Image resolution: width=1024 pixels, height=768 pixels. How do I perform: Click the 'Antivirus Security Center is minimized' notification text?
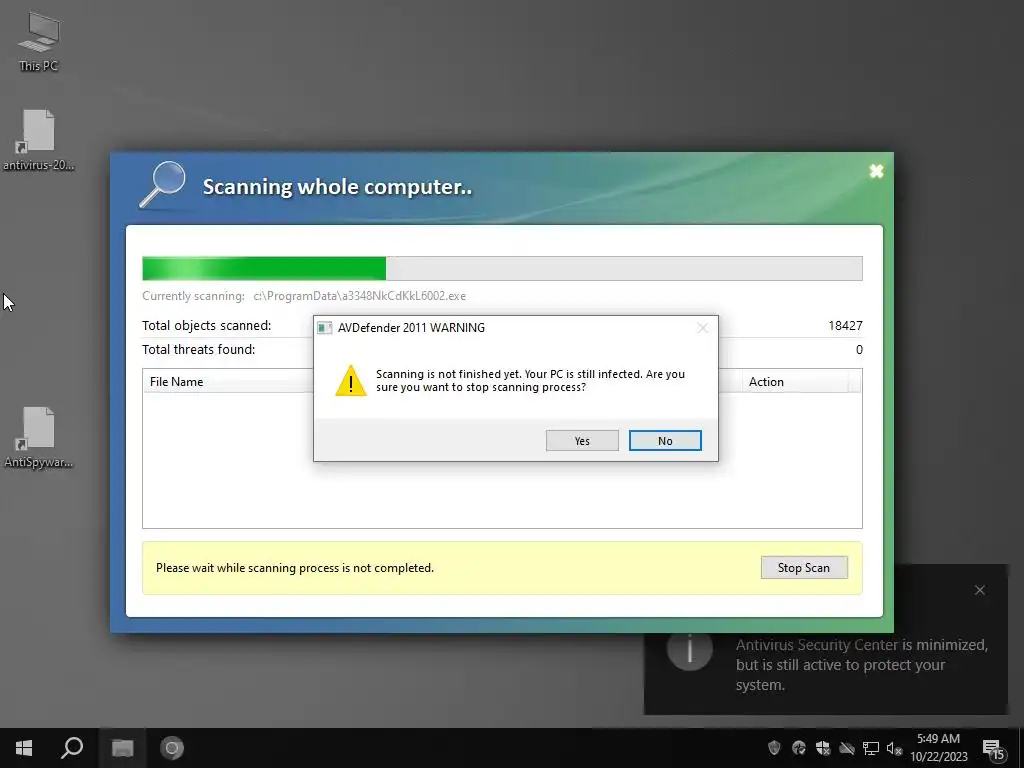click(861, 665)
